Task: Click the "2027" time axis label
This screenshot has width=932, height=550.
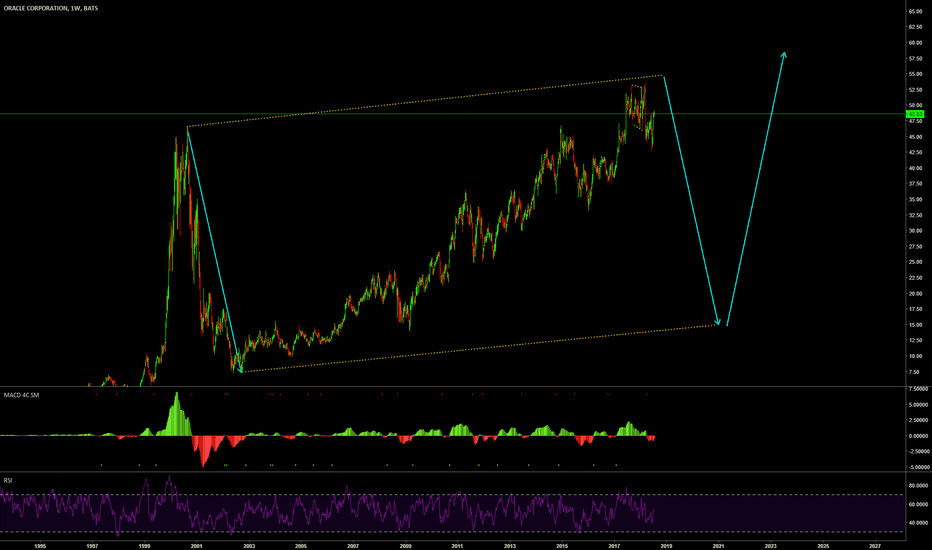Action: pyautogui.click(x=875, y=545)
